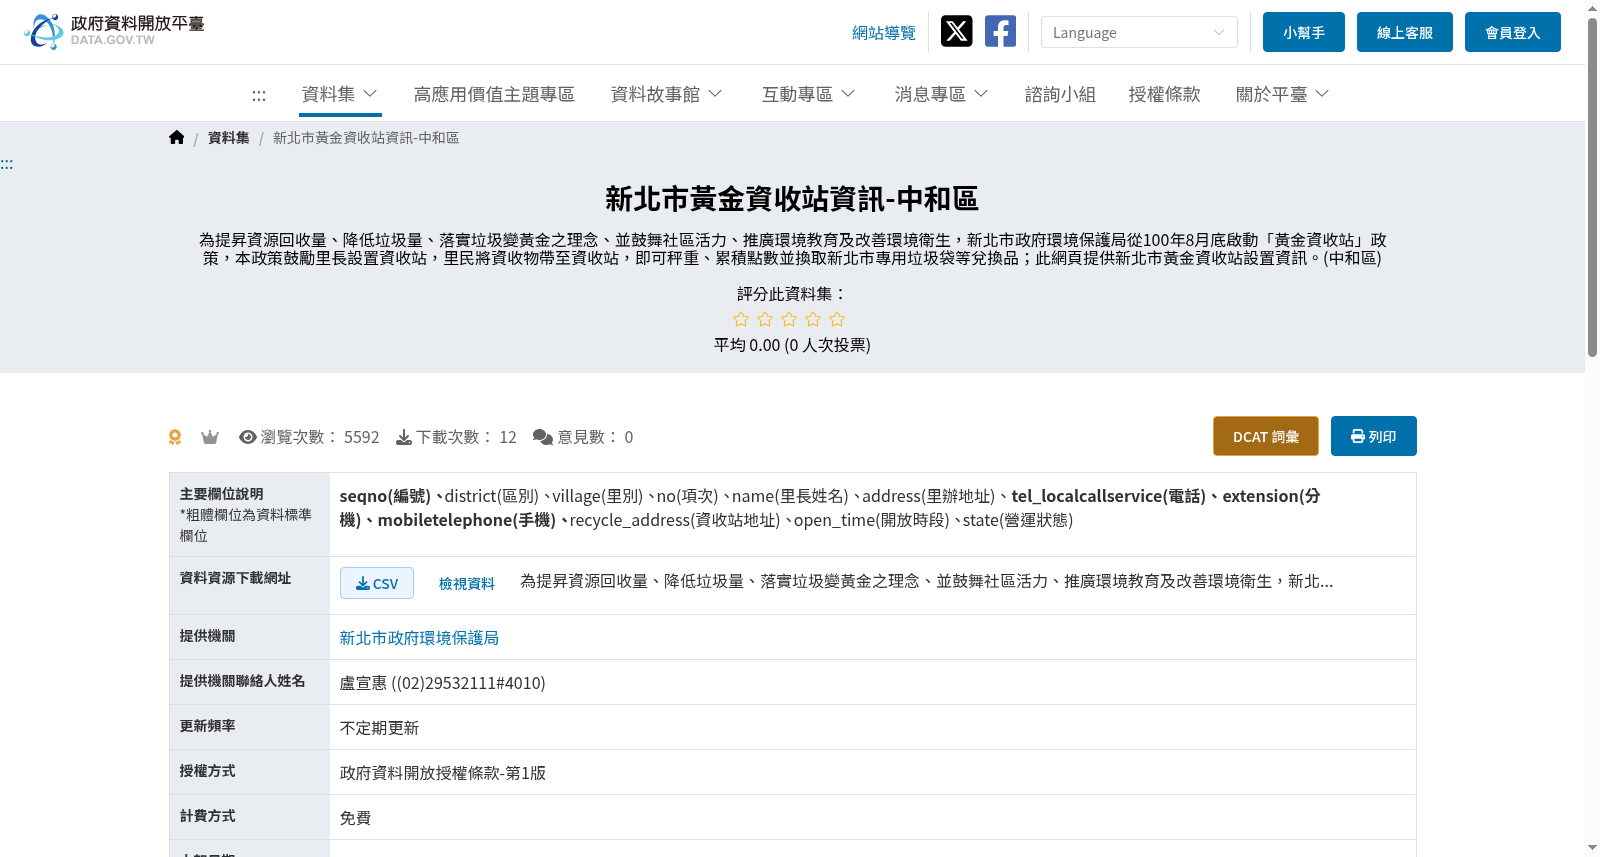Expand the 資料集 menu
The height and width of the screenshot is (857, 1600).
click(340, 94)
